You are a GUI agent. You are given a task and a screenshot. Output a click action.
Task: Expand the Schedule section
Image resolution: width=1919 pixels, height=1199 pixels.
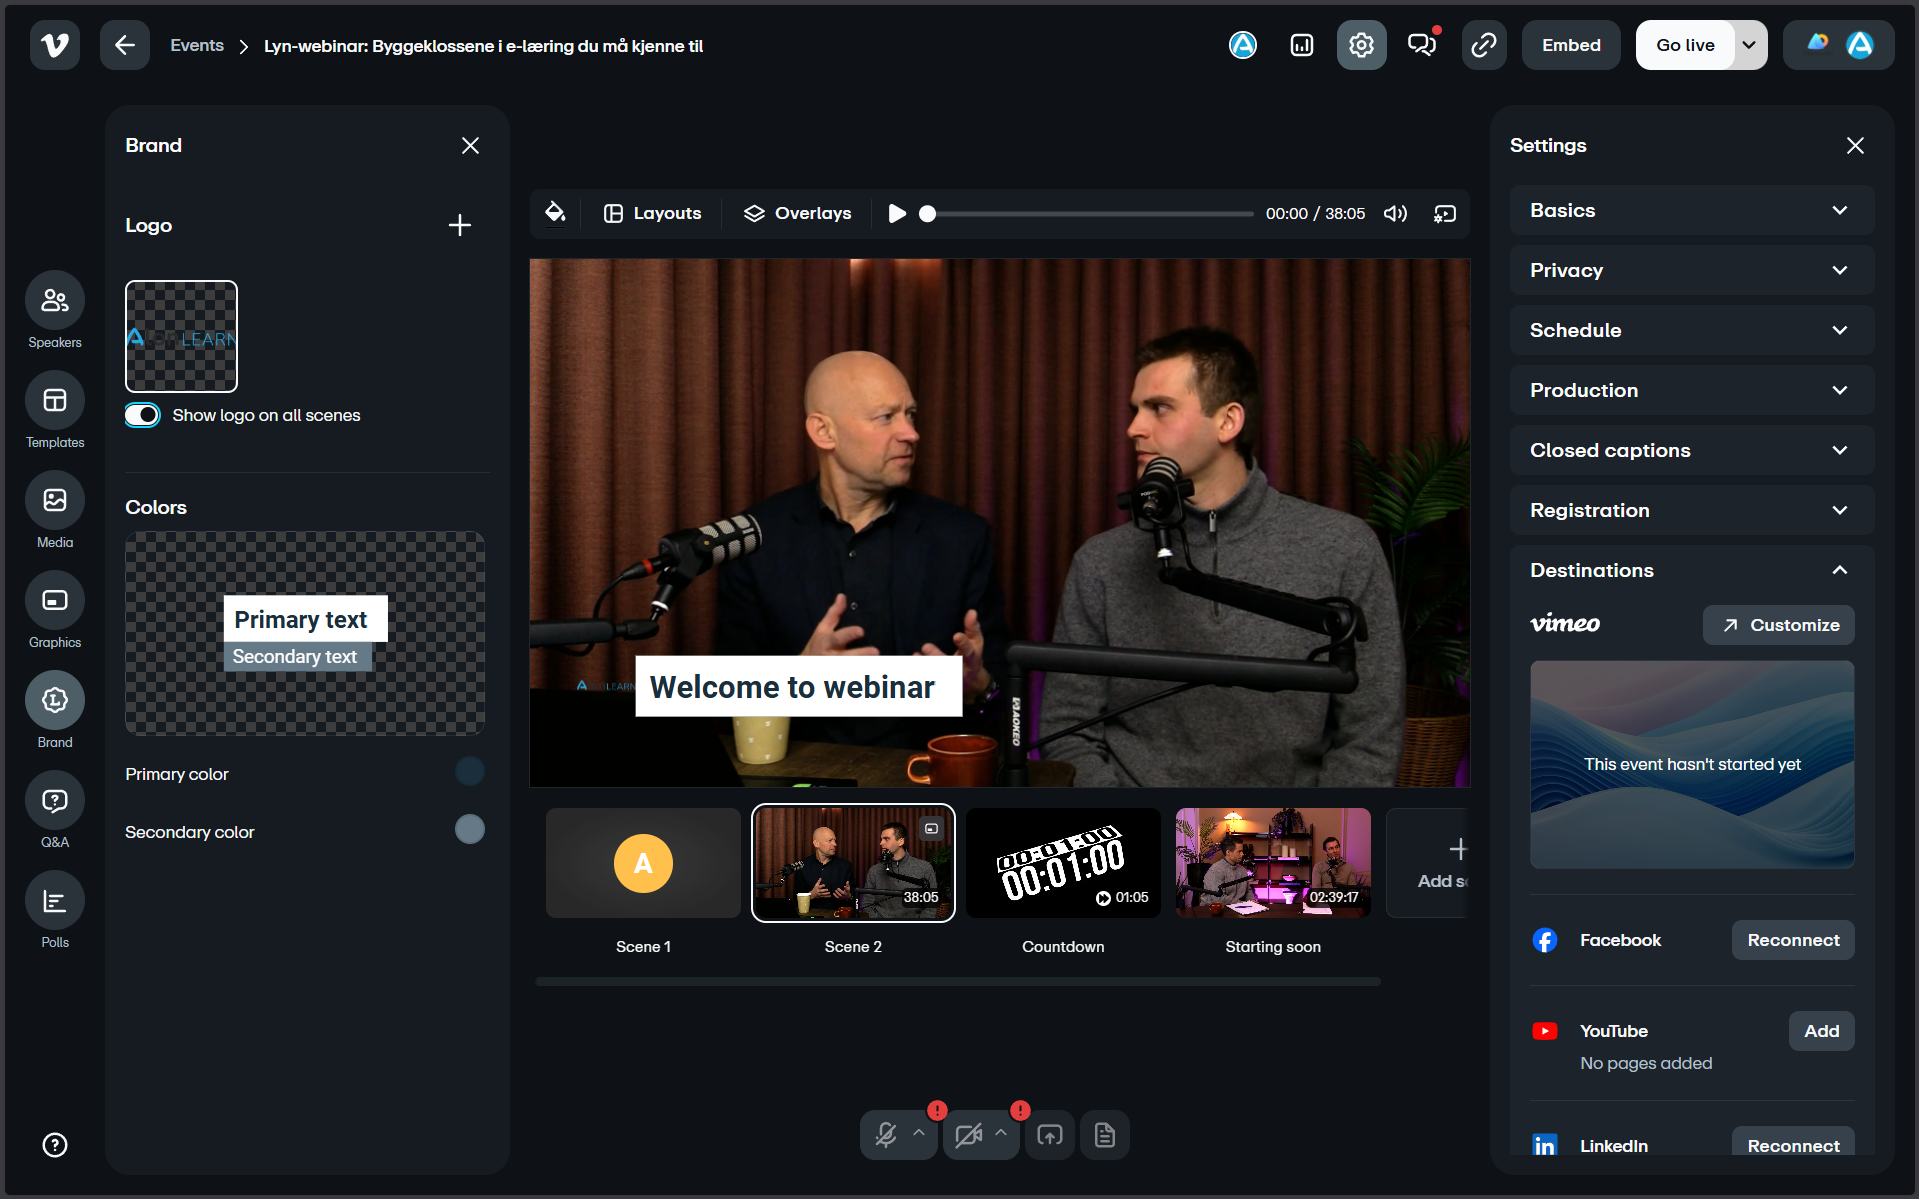(x=1692, y=330)
